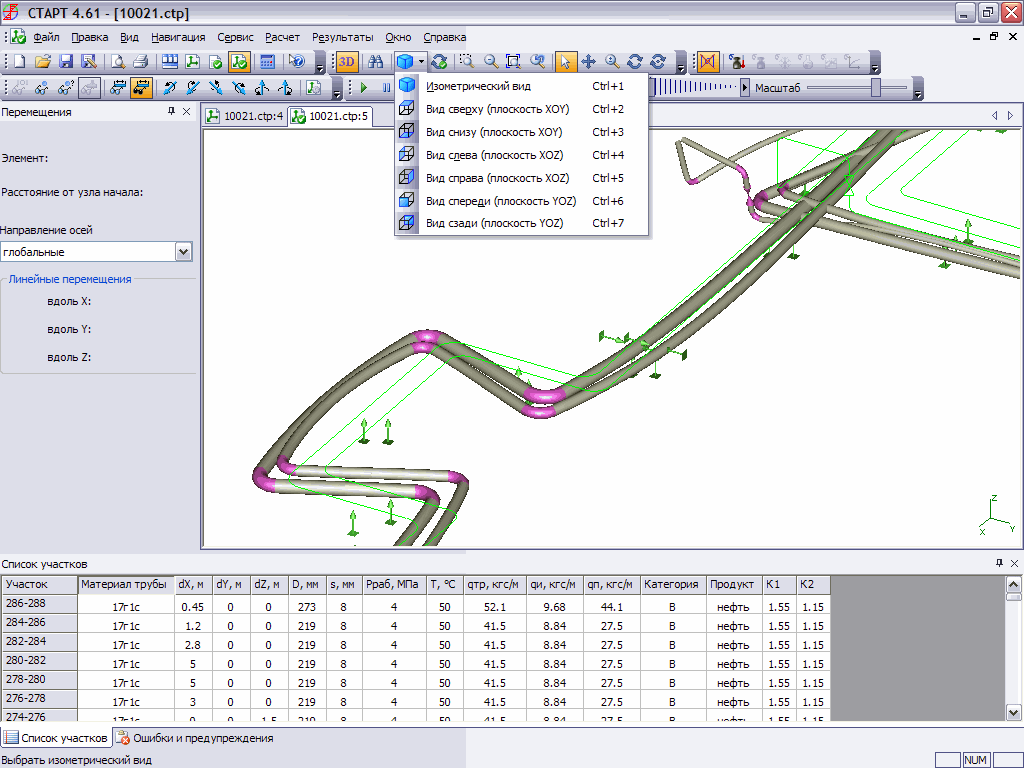The width and height of the screenshot is (1024, 768).
Task: Click the 286-288 row header
Action: [39, 604]
